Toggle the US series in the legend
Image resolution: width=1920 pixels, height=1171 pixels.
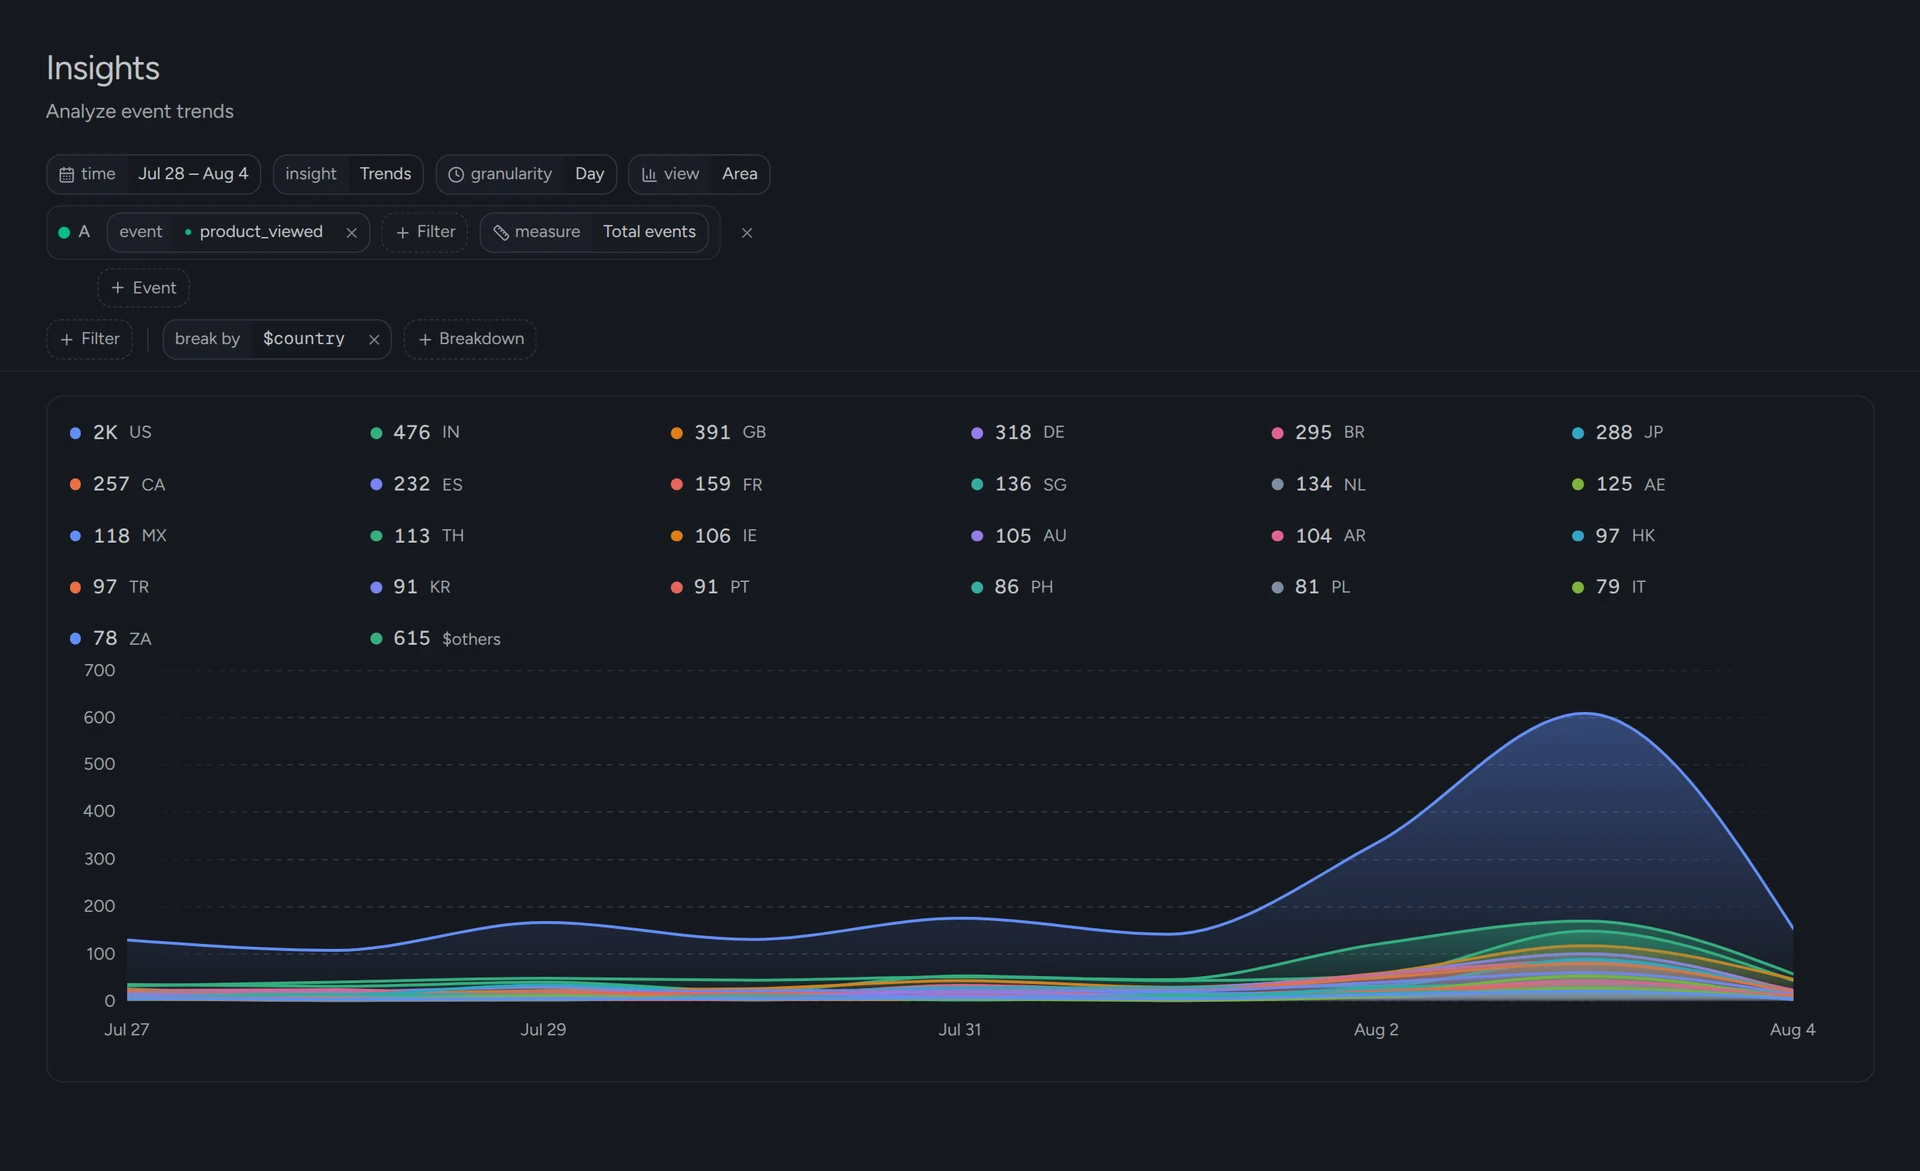point(111,432)
